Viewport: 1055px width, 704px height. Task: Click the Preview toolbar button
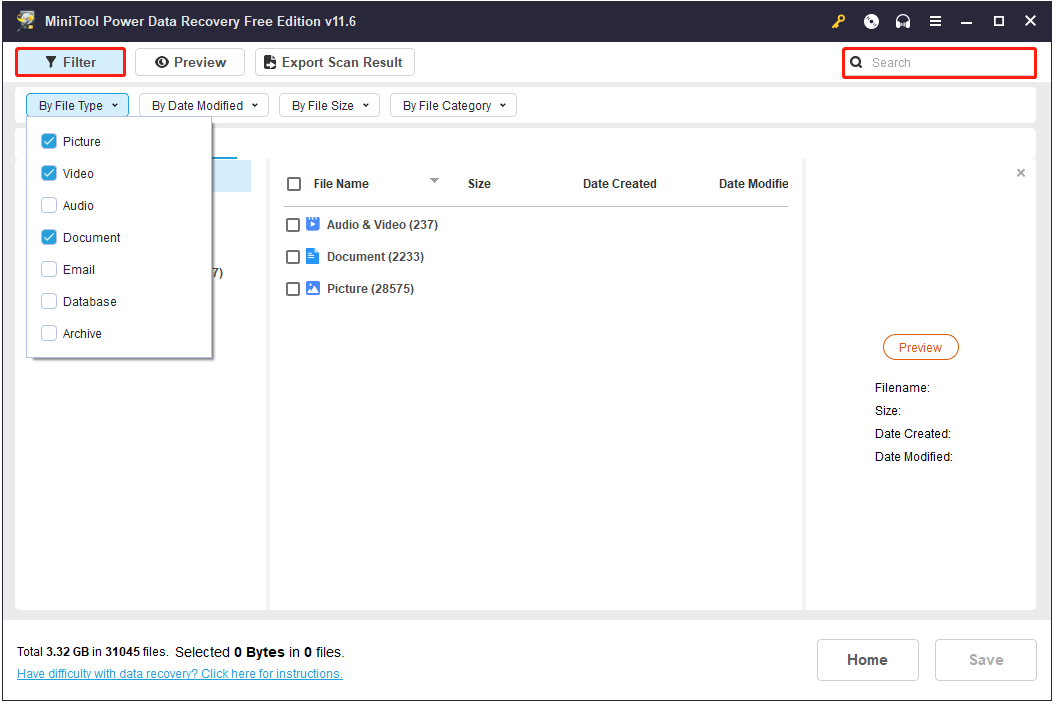pyautogui.click(x=190, y=63)
